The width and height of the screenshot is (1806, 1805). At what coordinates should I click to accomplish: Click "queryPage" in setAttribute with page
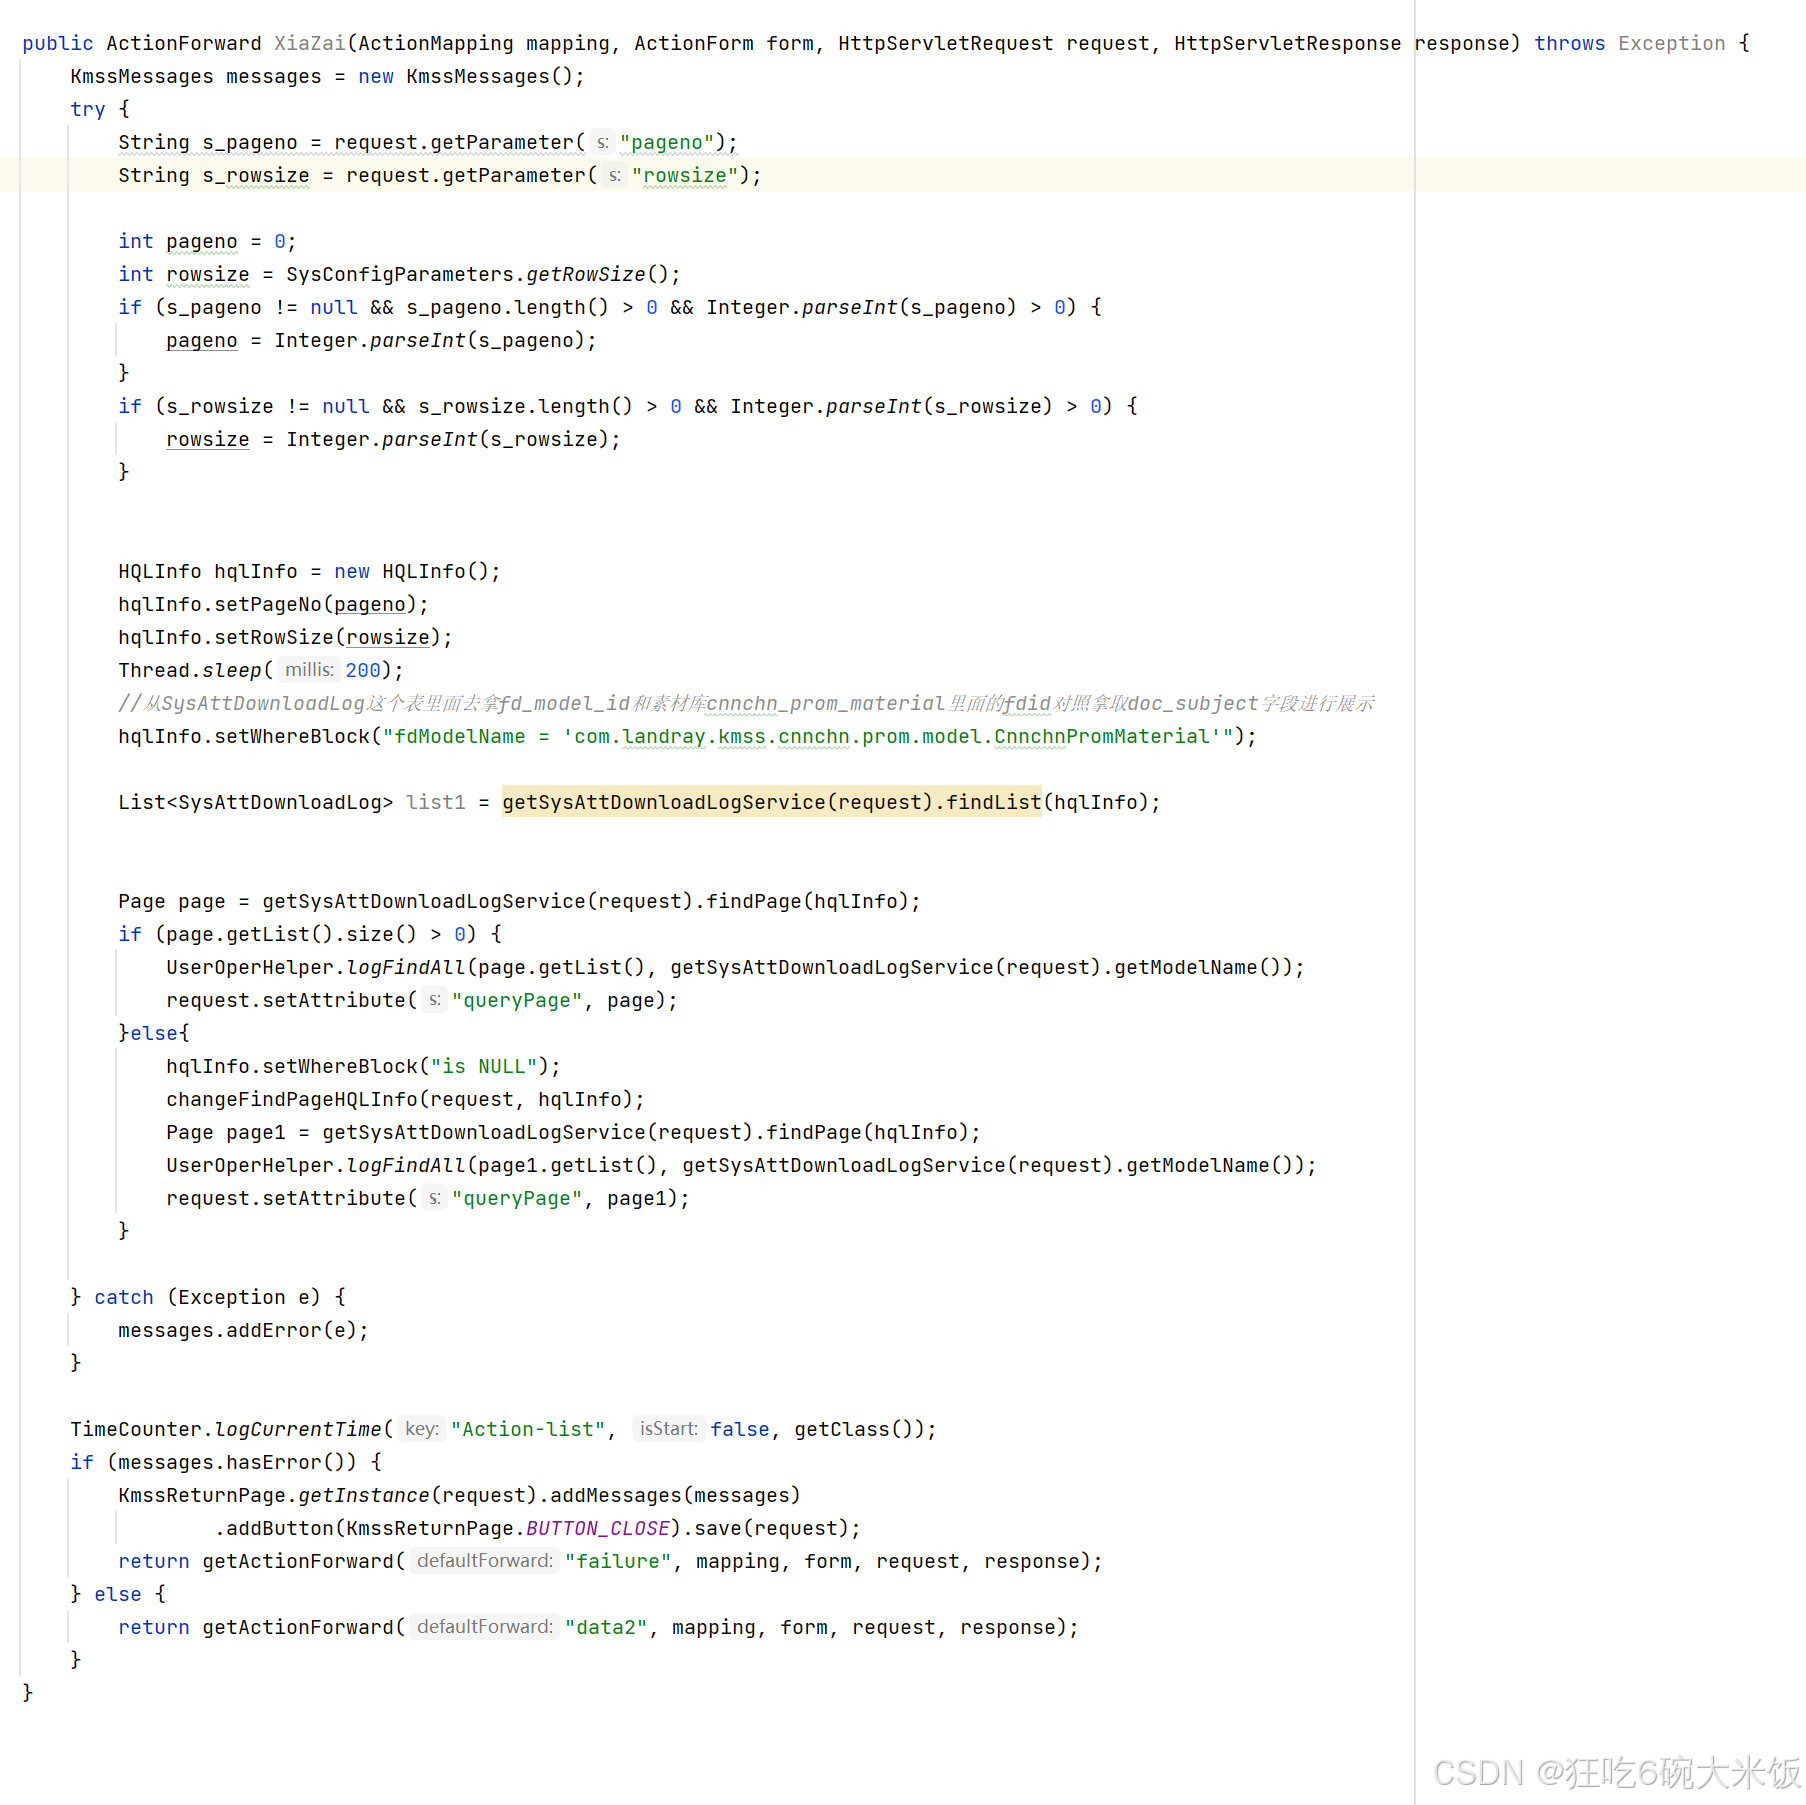(x=517, y=1000)
